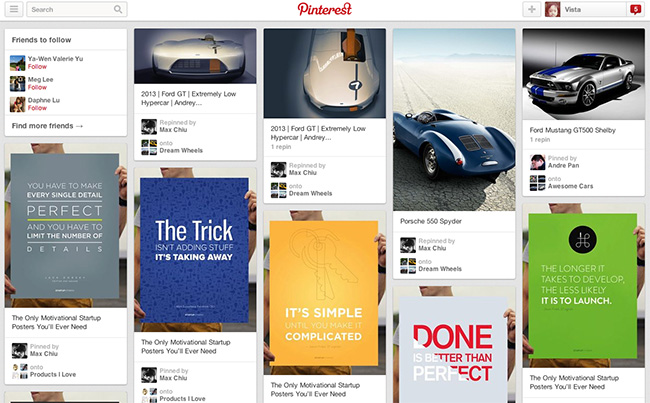This screenshot has height=403, width=650.
Task: Open the Porsche 550 Spyder pin image
Action: (454, 120)
